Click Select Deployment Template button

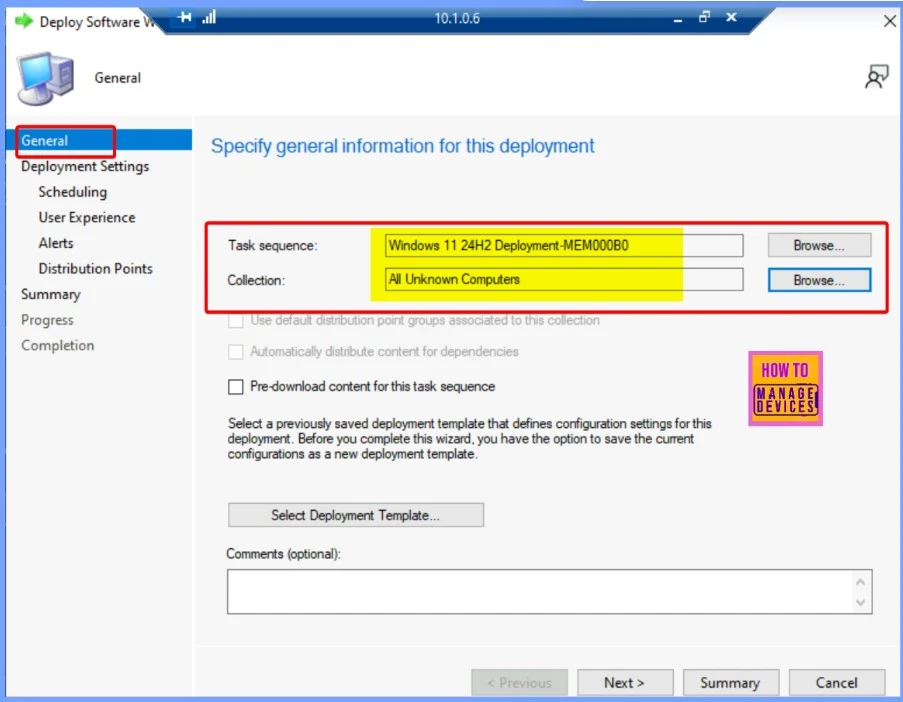pyautogui.click(x=356, y=515)
